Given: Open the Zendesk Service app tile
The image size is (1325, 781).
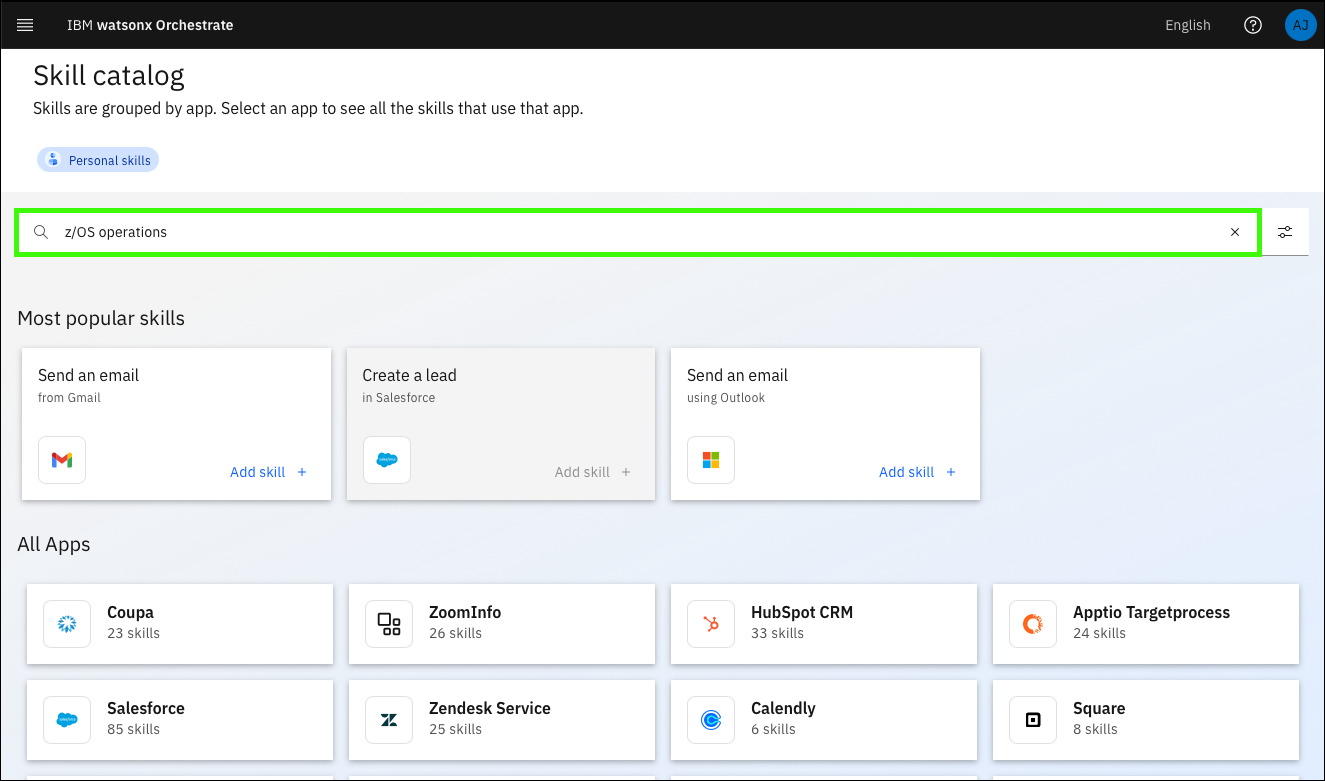Looking at the screenshot, I should click(501, 719).
